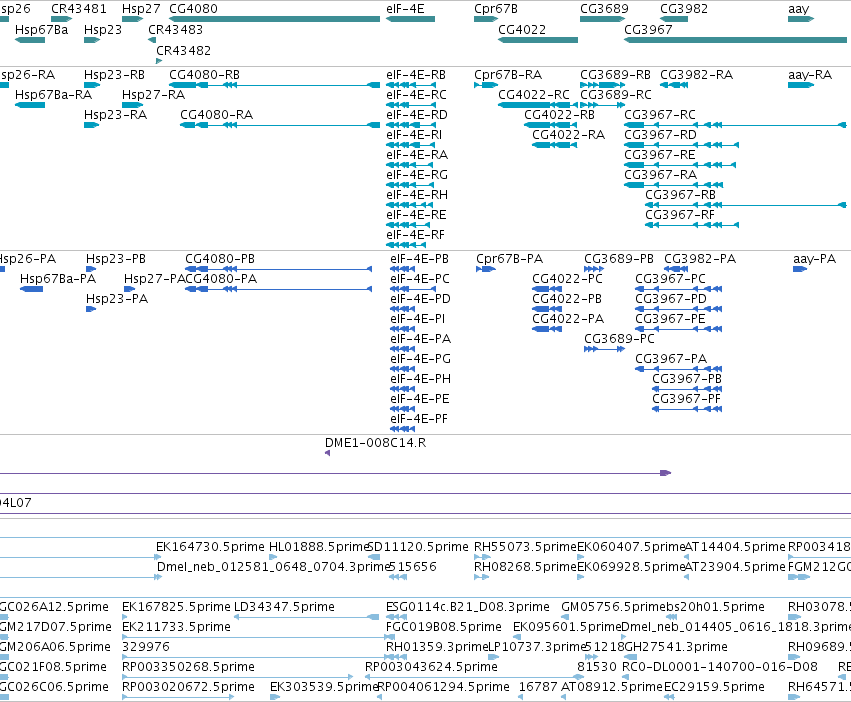Image resolution: width=851 pixels, height=702 pixels.
Task: Click the CG3689 gene label
Action: point(604,9)
